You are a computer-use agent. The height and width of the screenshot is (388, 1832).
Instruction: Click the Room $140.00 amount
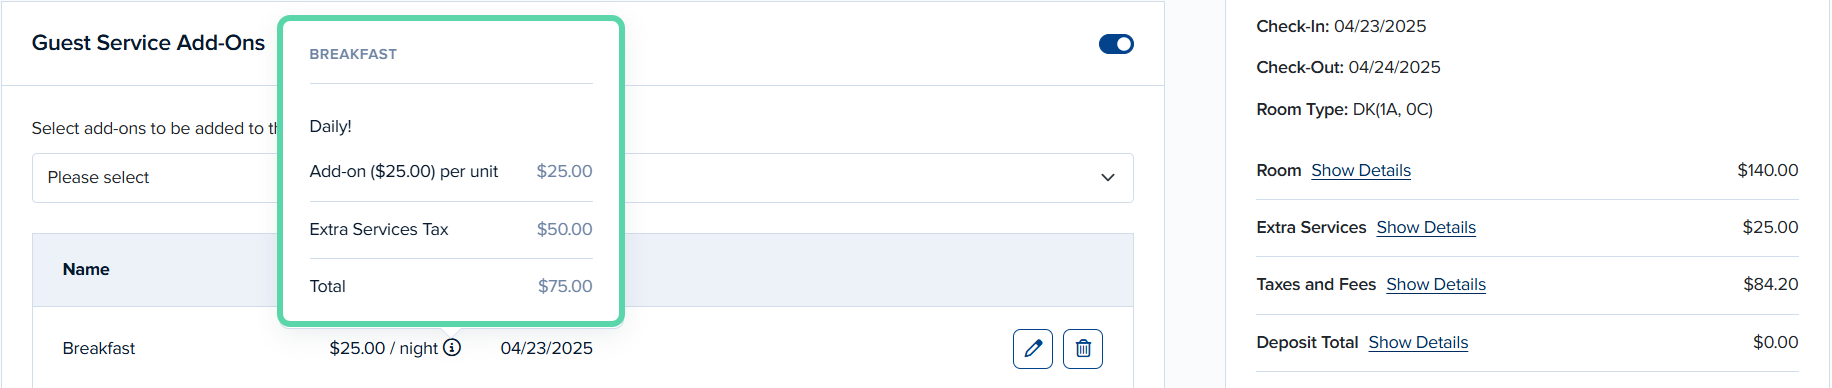(x=1768, y=170)
